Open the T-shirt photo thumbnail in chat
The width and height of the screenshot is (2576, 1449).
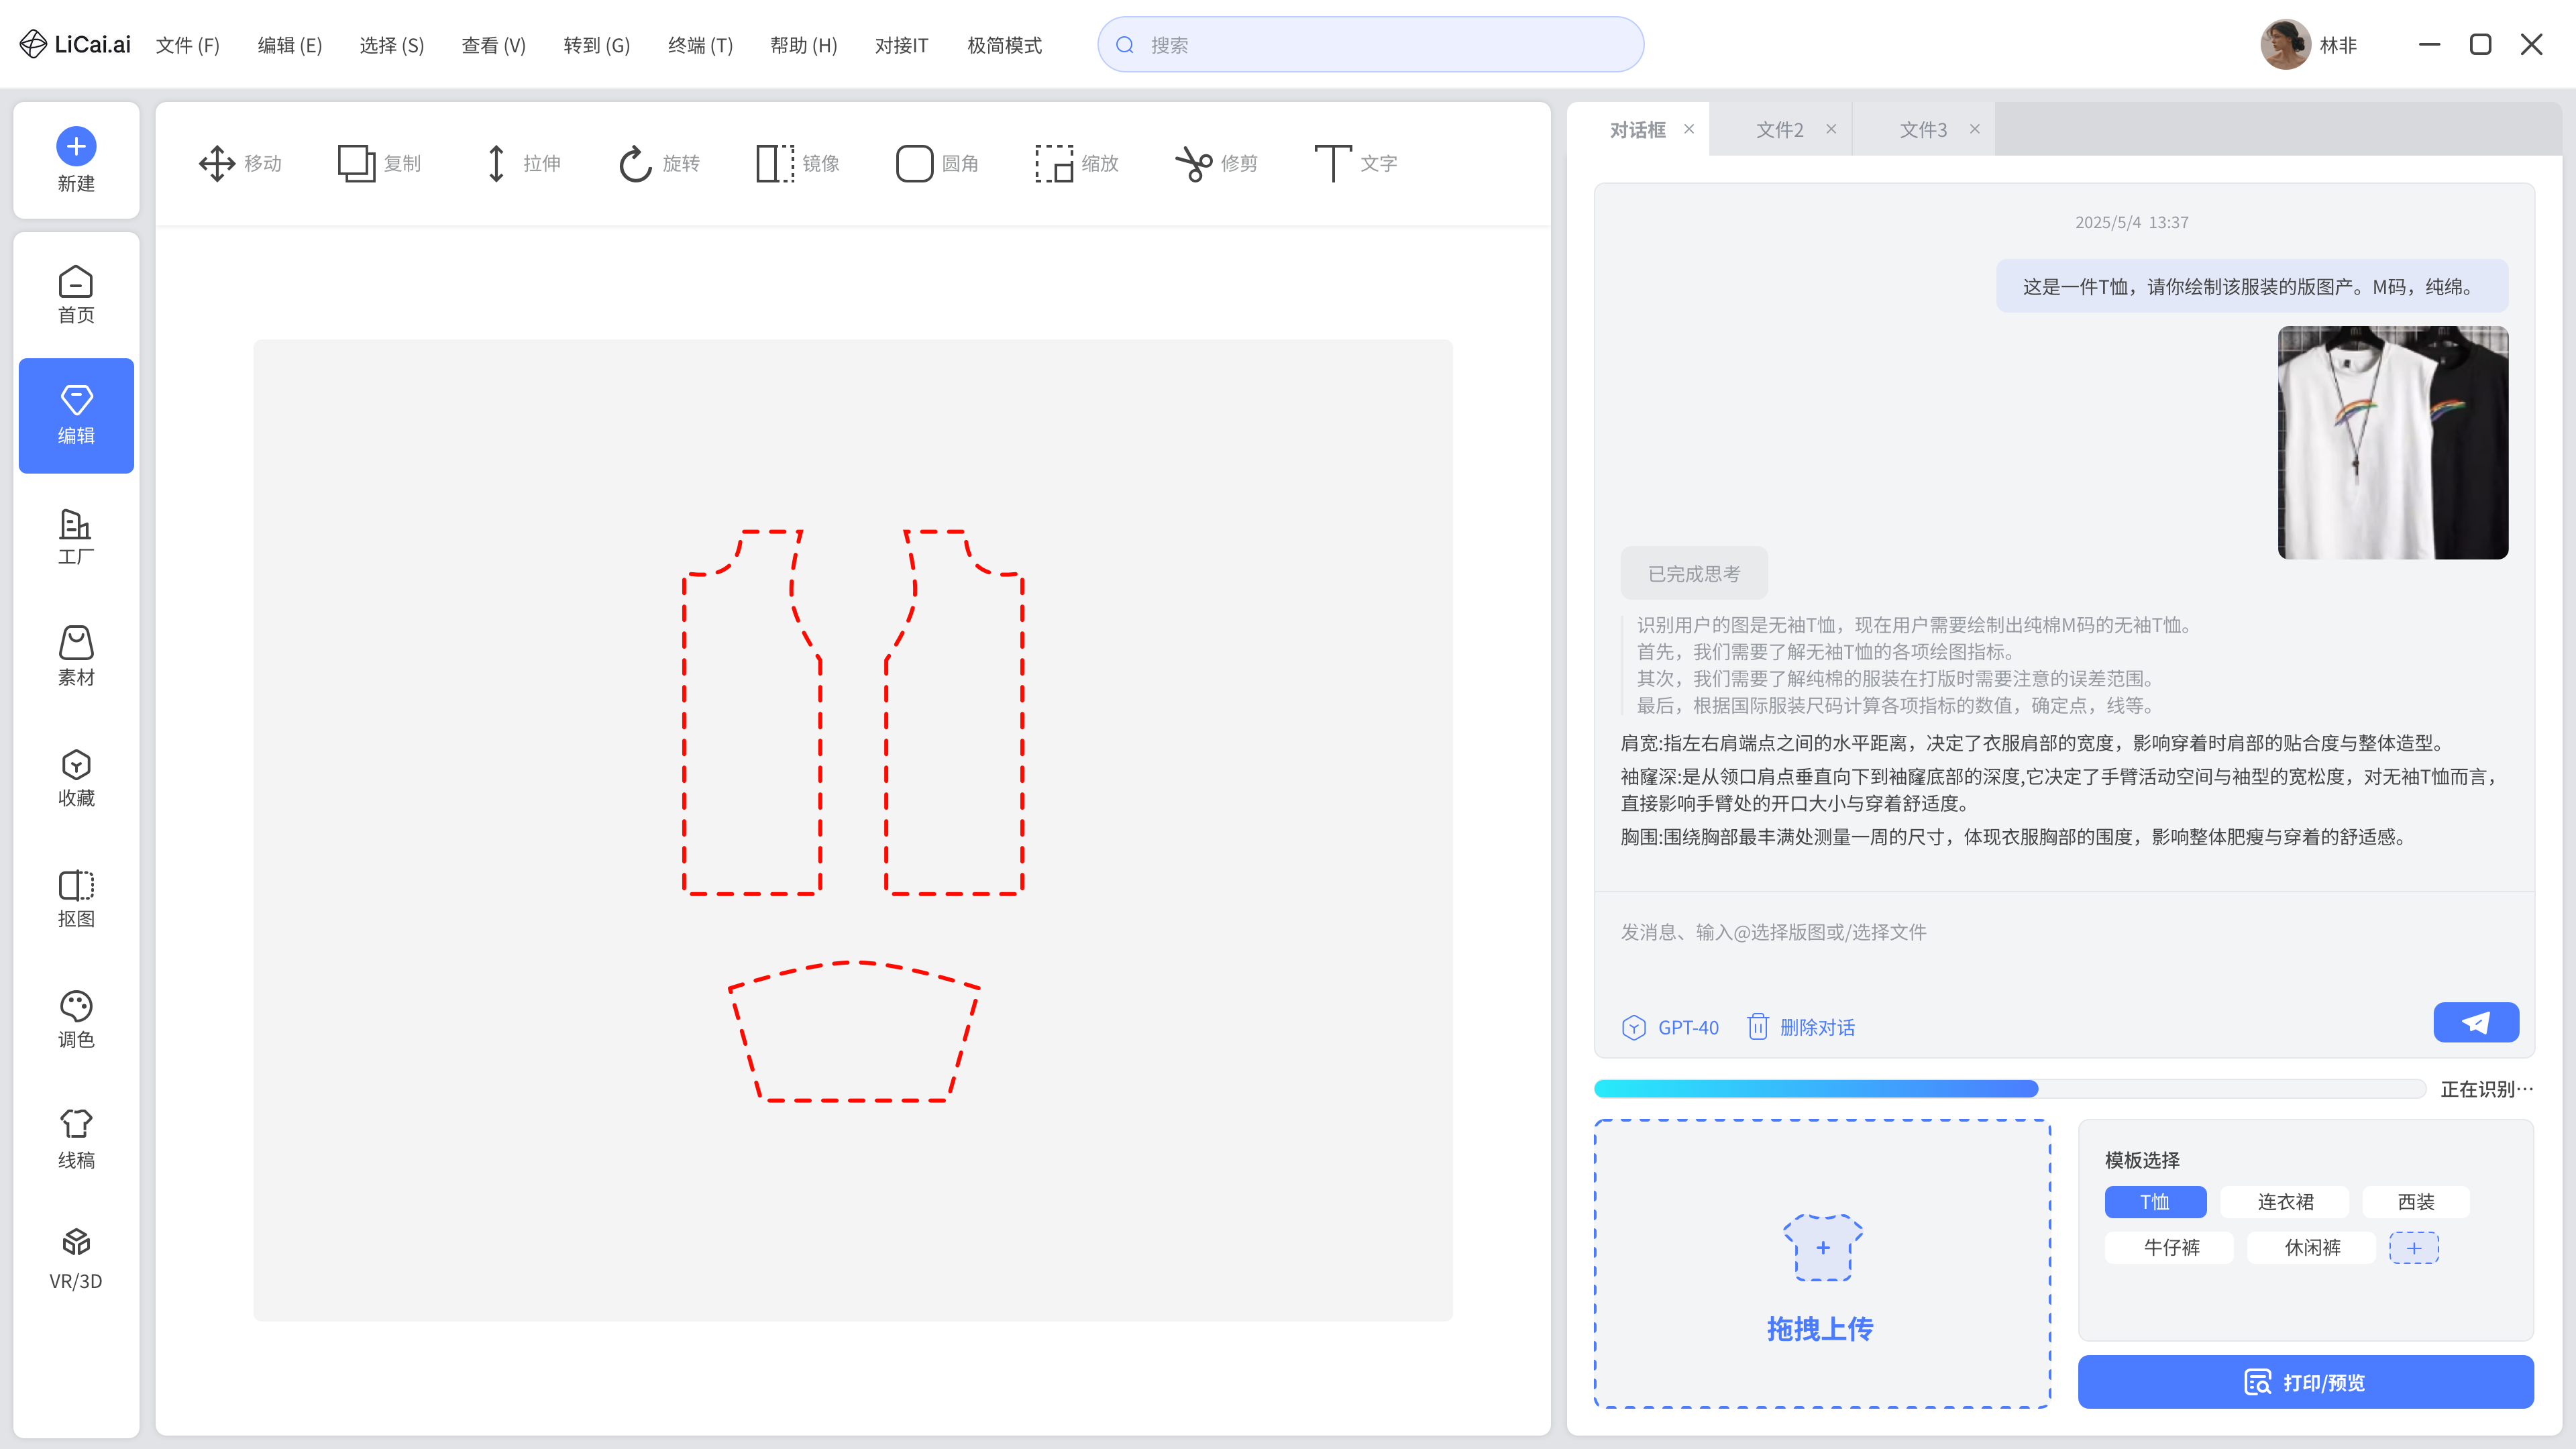(2393, 442)
